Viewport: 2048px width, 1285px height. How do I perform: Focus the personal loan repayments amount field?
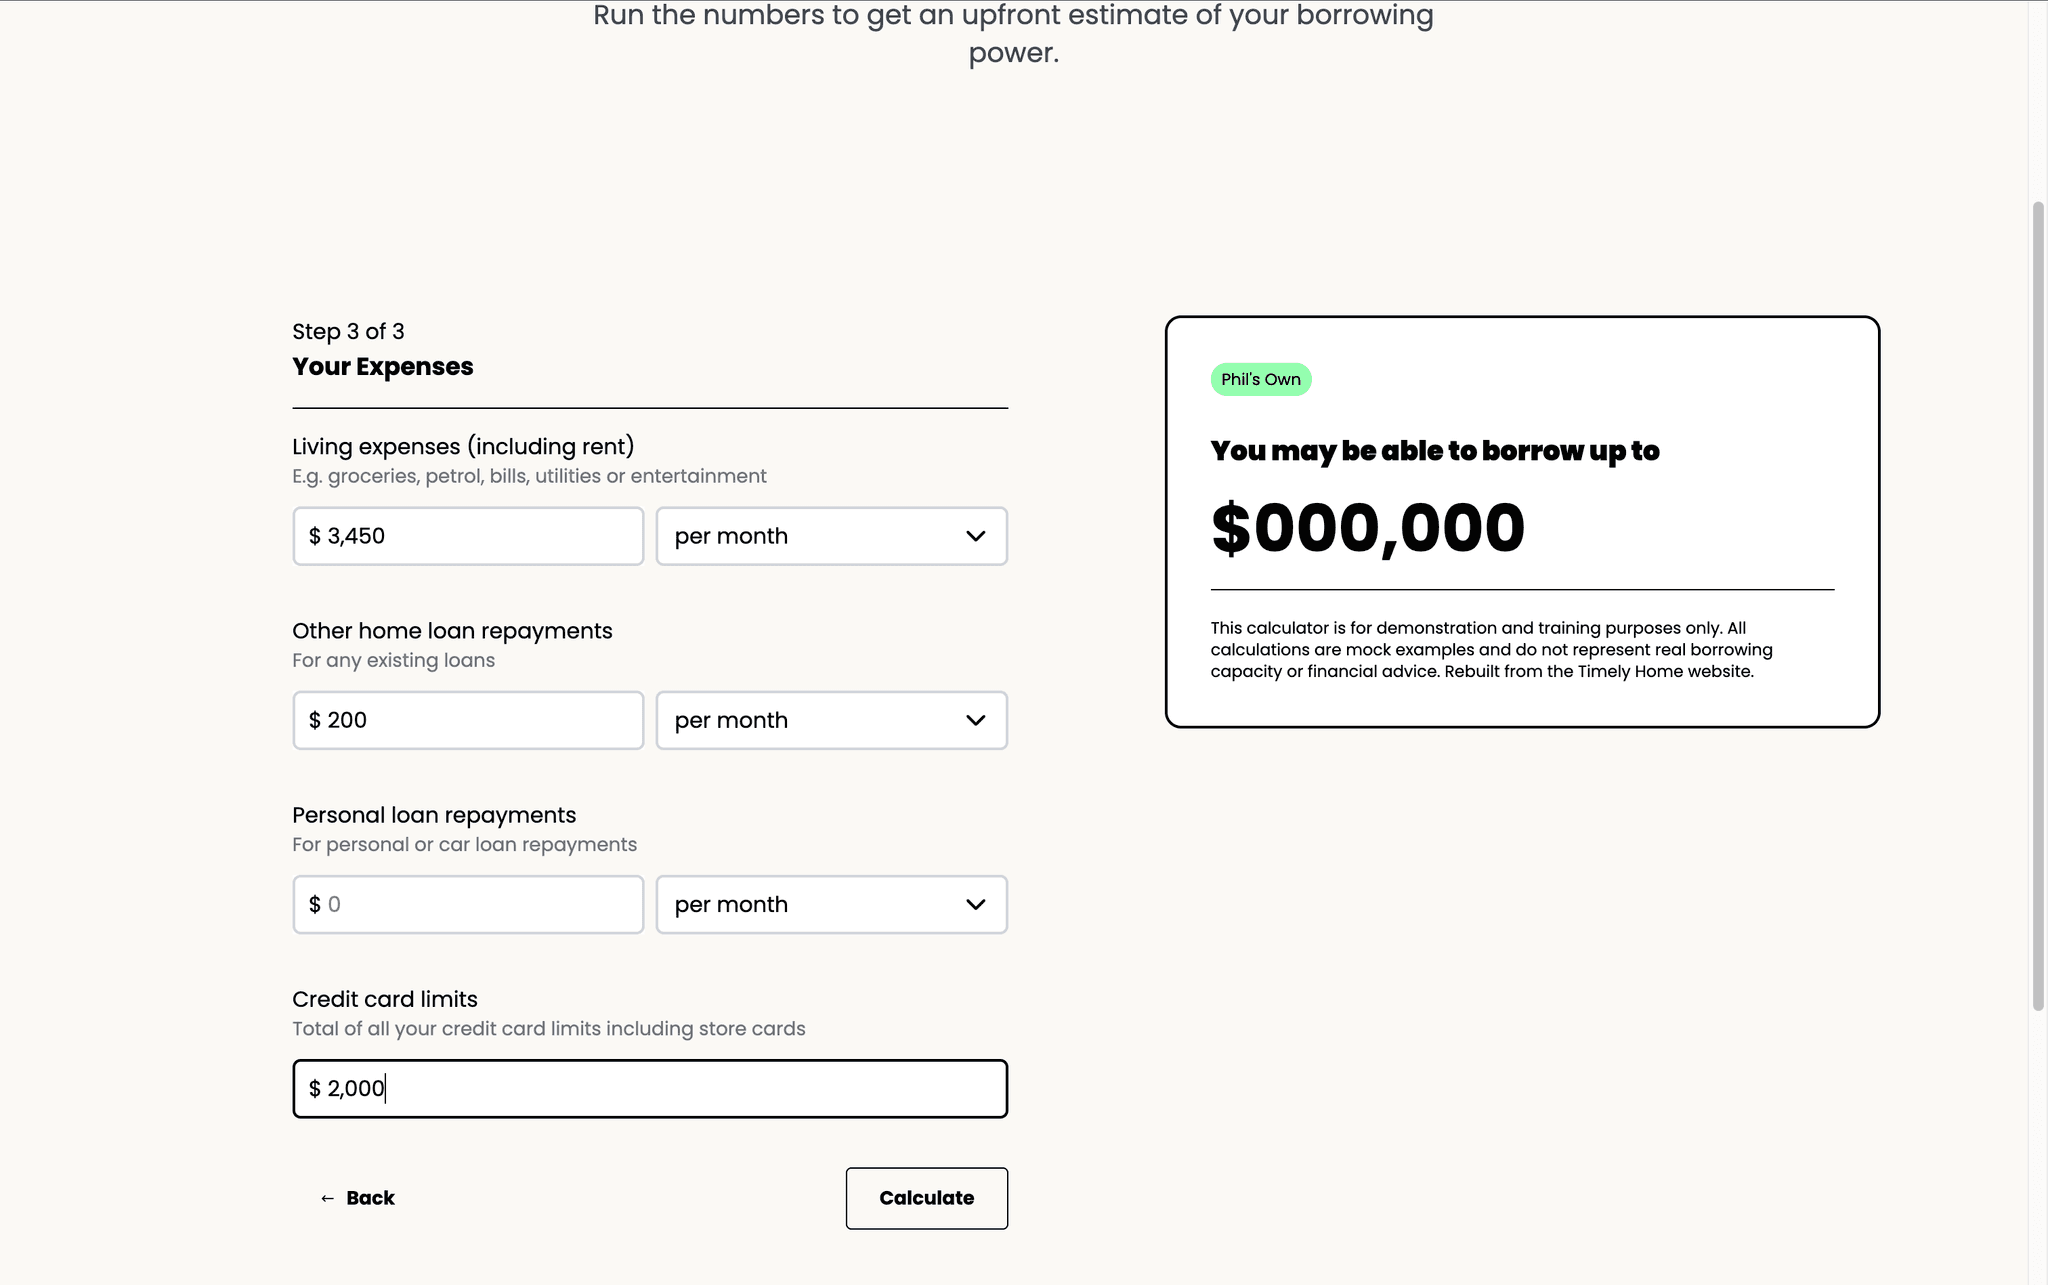point(468,904)
